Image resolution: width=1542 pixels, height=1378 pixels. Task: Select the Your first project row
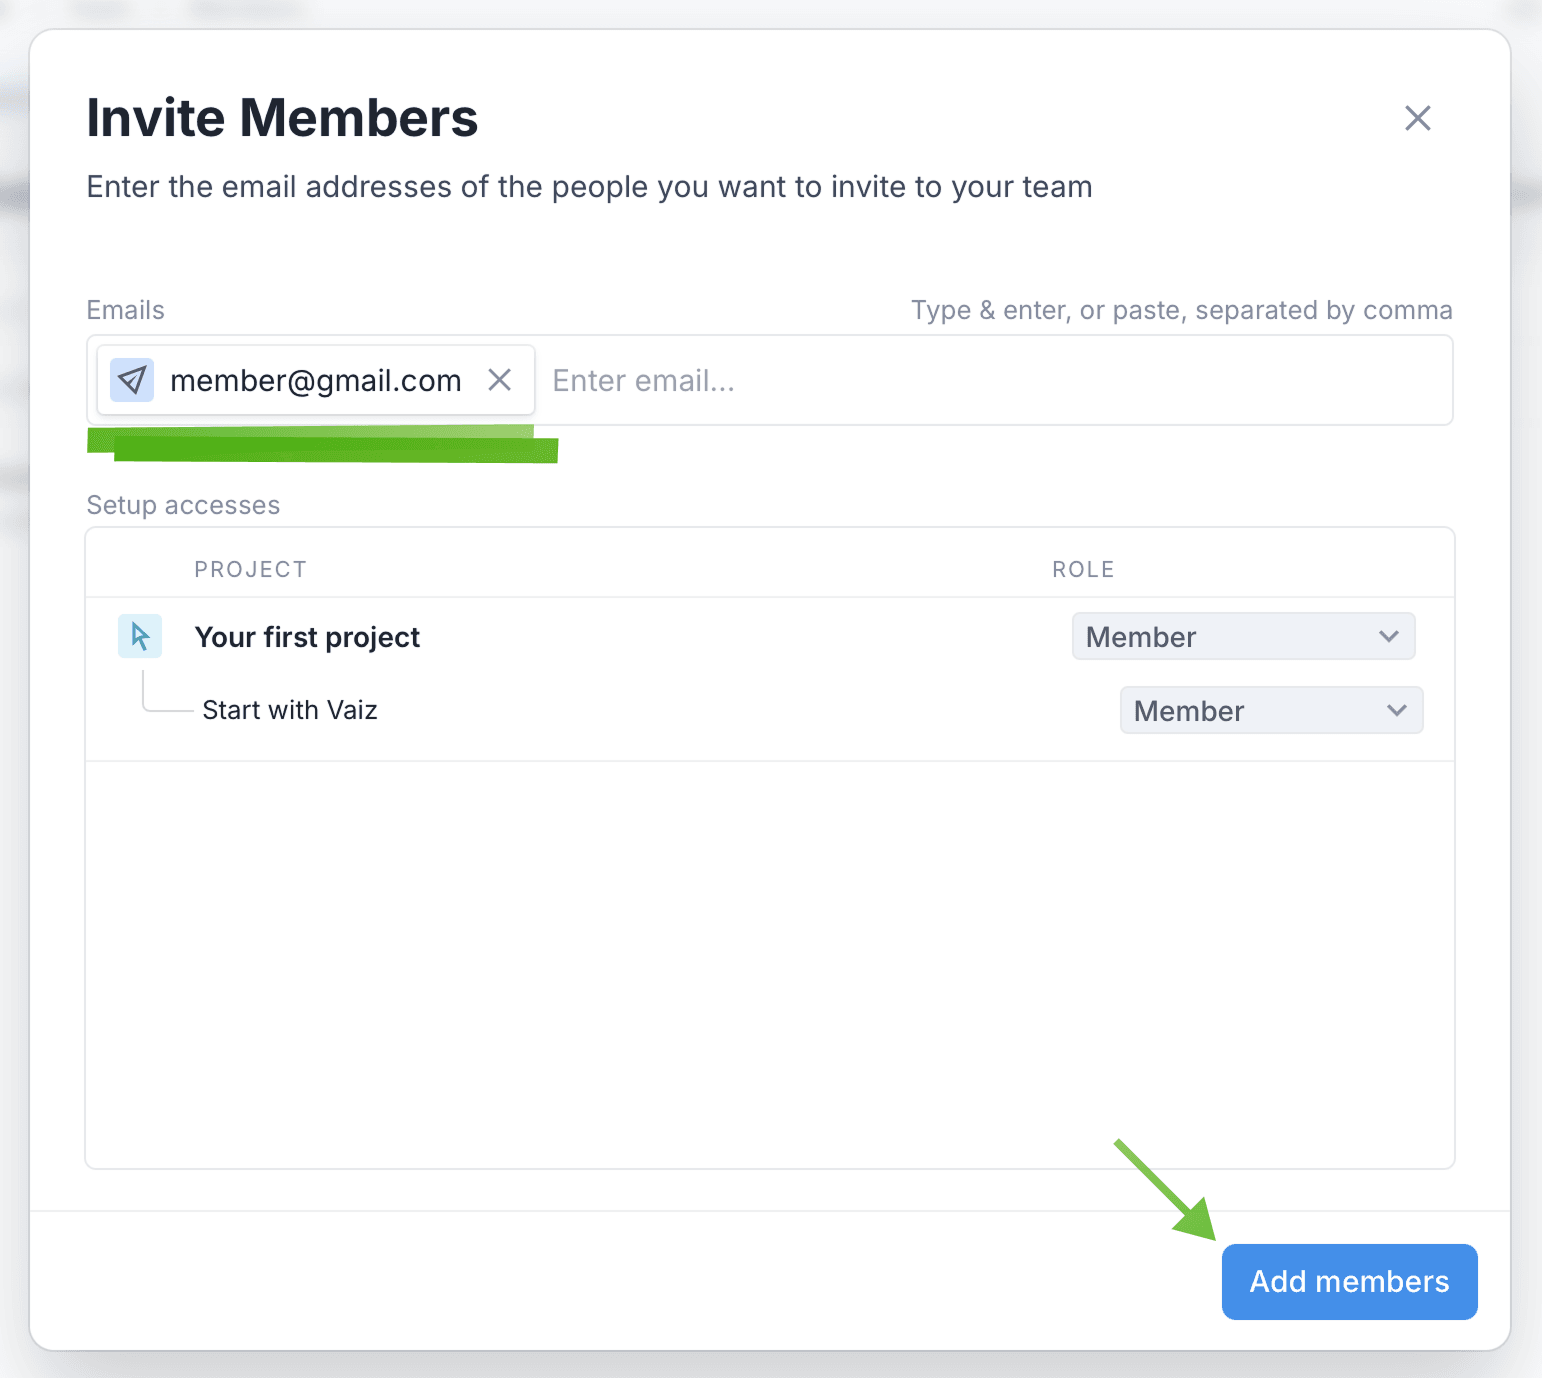coord(307,637)
